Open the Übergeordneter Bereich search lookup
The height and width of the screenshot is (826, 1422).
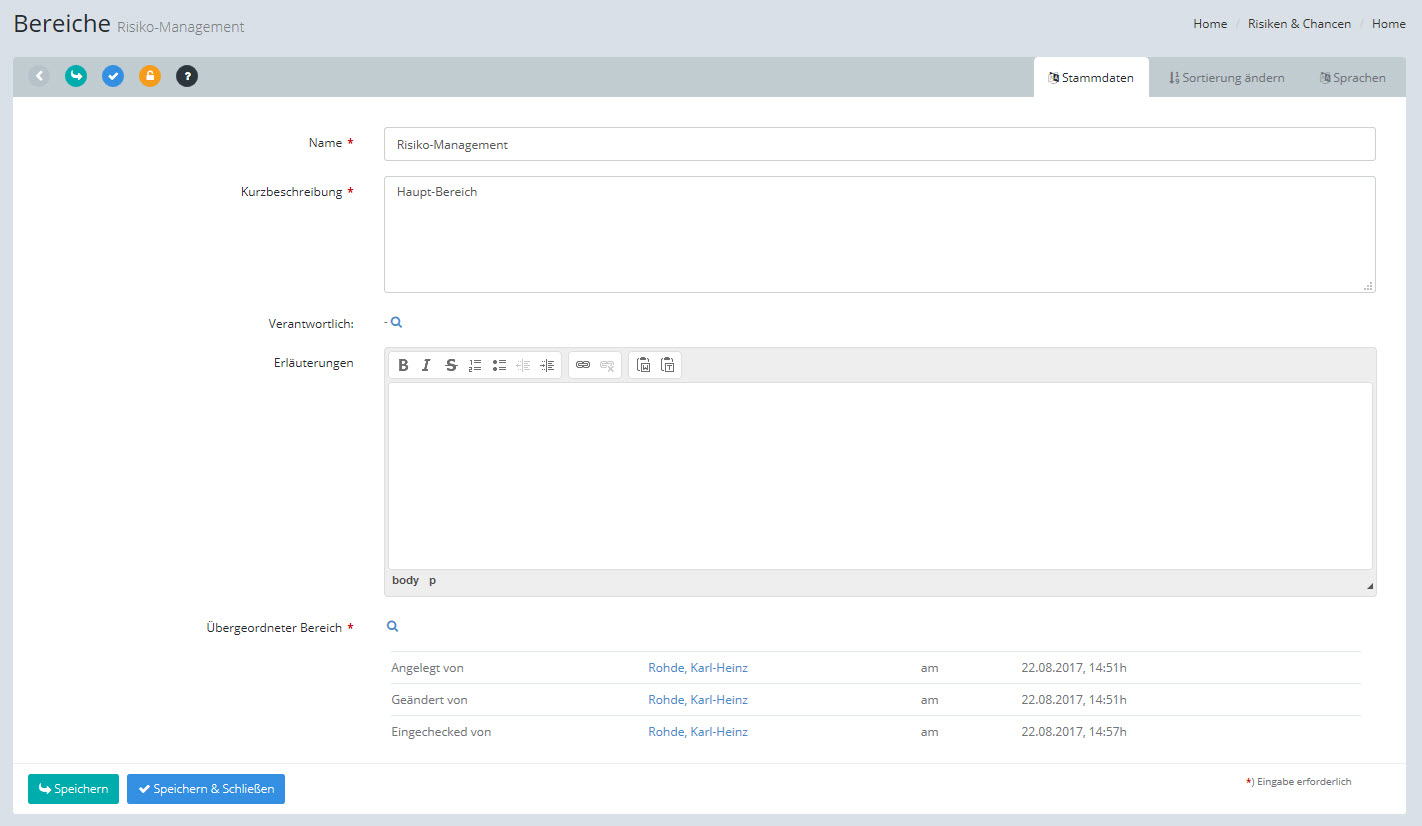coord(393,627)
